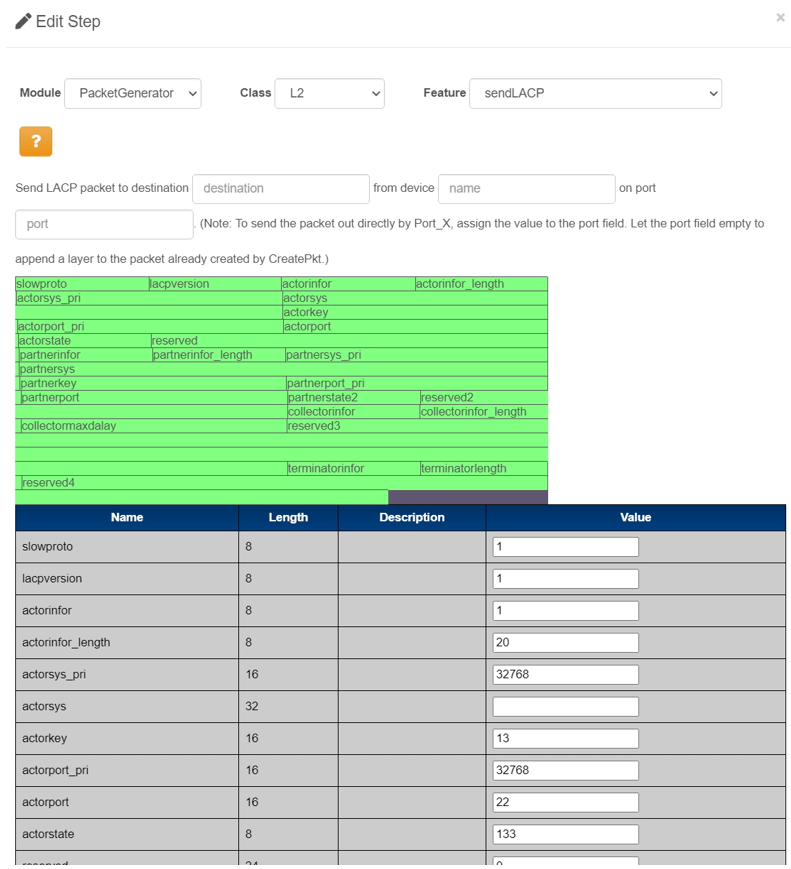This screenshot has width=791, height=869.
Task: Select collectormaxdalay cell in packet diagram
Action: pos(154,426)
